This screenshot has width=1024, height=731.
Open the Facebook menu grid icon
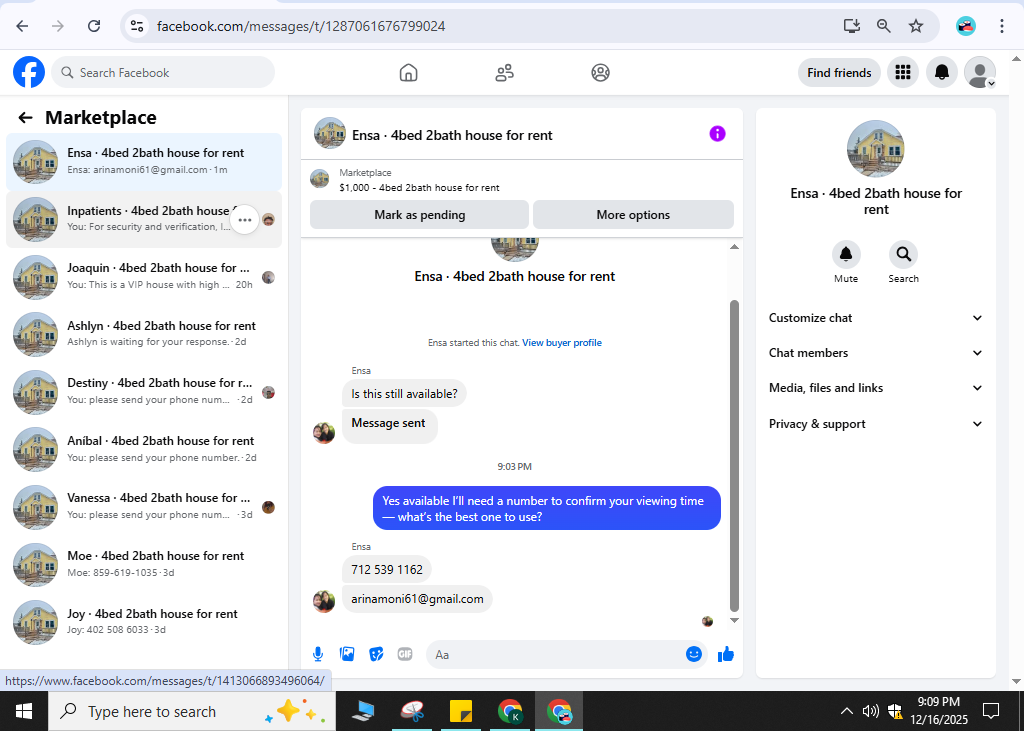(903, 73)
